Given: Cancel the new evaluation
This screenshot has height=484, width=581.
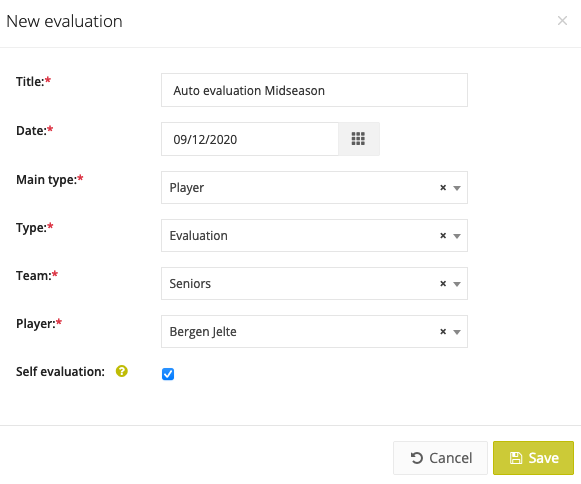Looking at the screenshot, I should click(x=440, y=458).
